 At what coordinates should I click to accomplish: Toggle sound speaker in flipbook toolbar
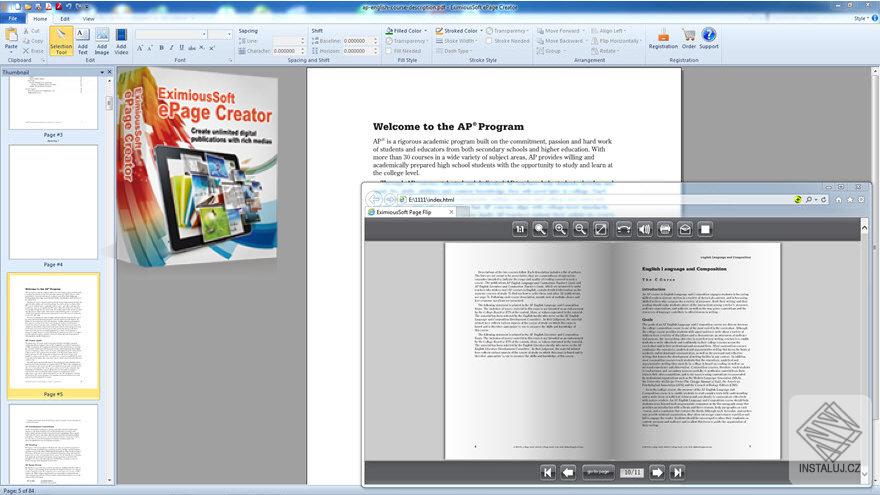(x=644, y=229)
